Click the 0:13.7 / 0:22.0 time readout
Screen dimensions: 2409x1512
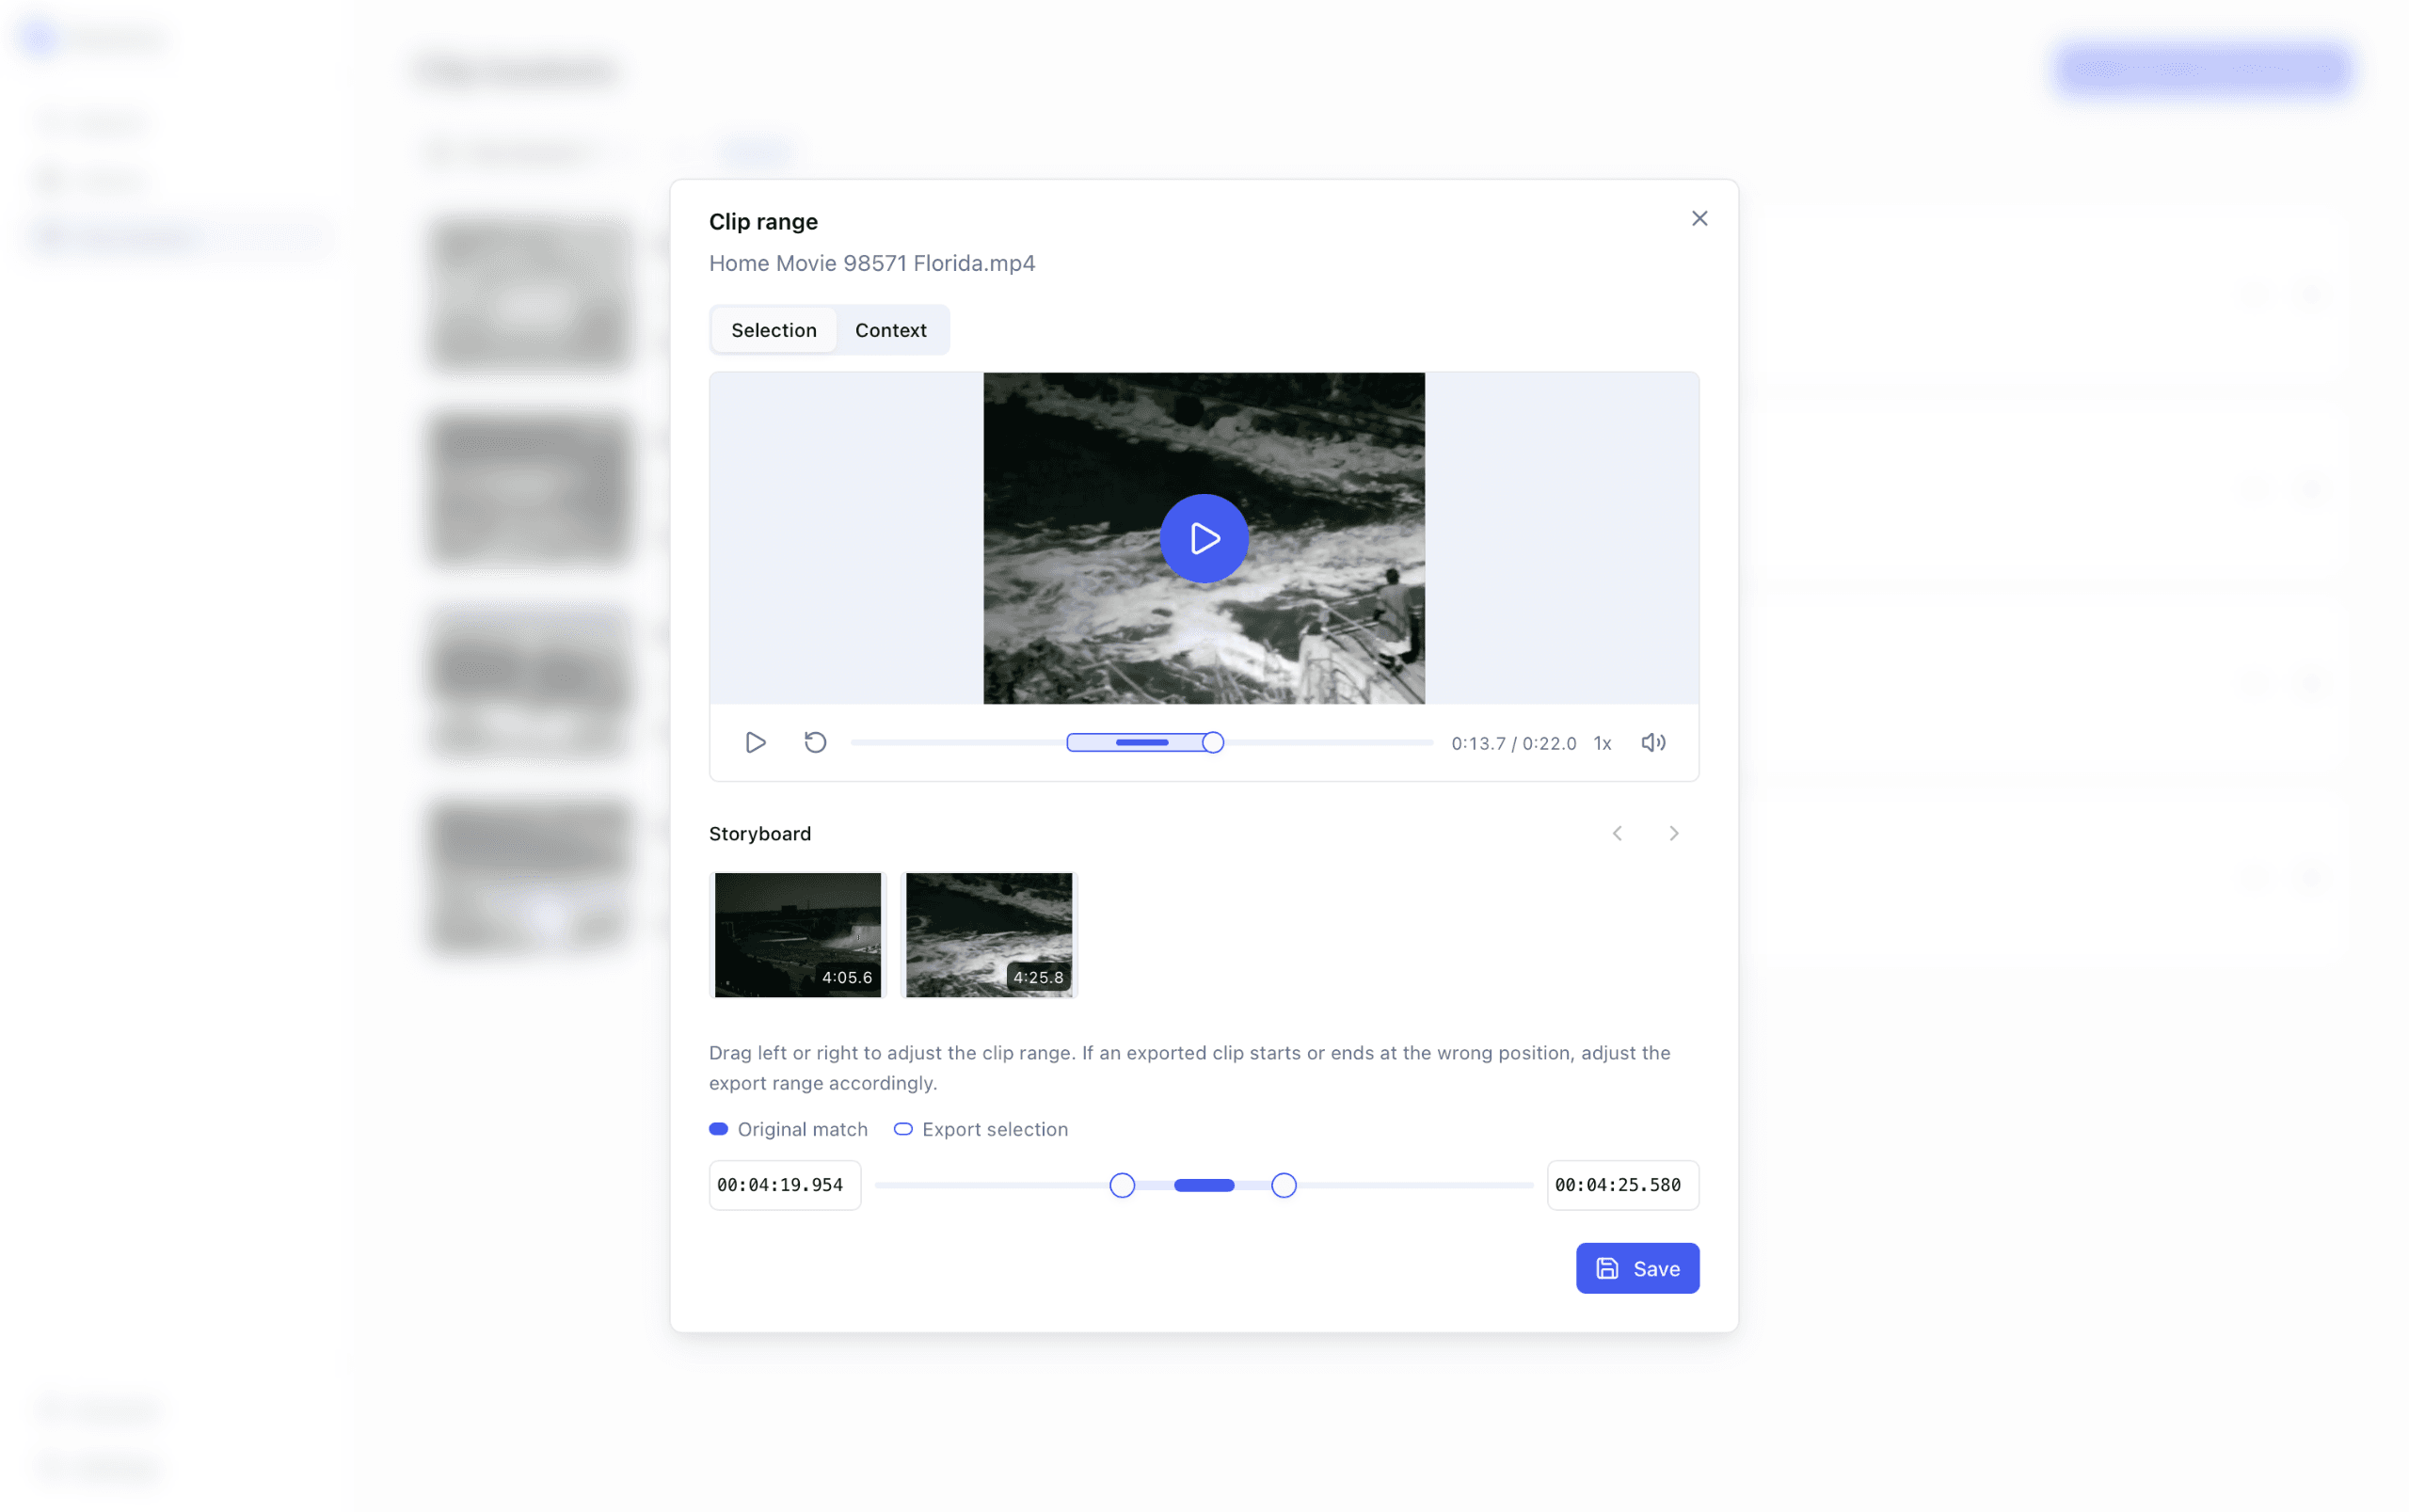1513,743
